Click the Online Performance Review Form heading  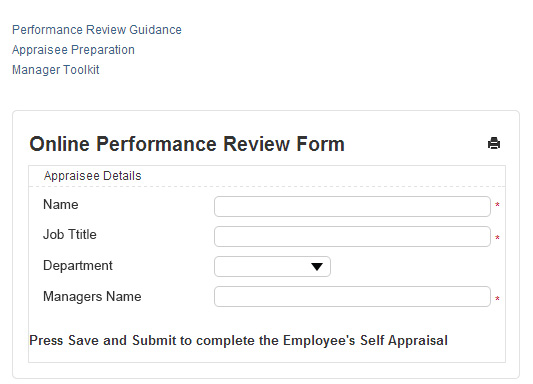(x=187, y=144)
